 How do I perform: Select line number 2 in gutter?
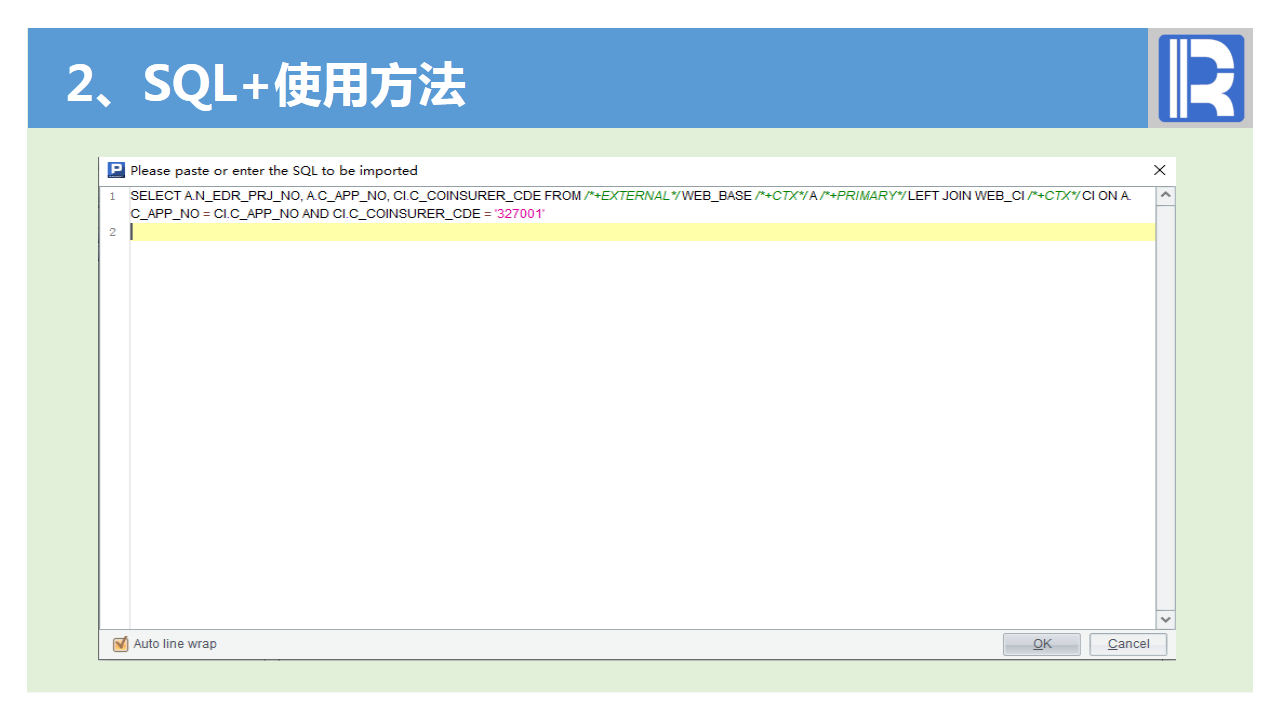point(113,232)
